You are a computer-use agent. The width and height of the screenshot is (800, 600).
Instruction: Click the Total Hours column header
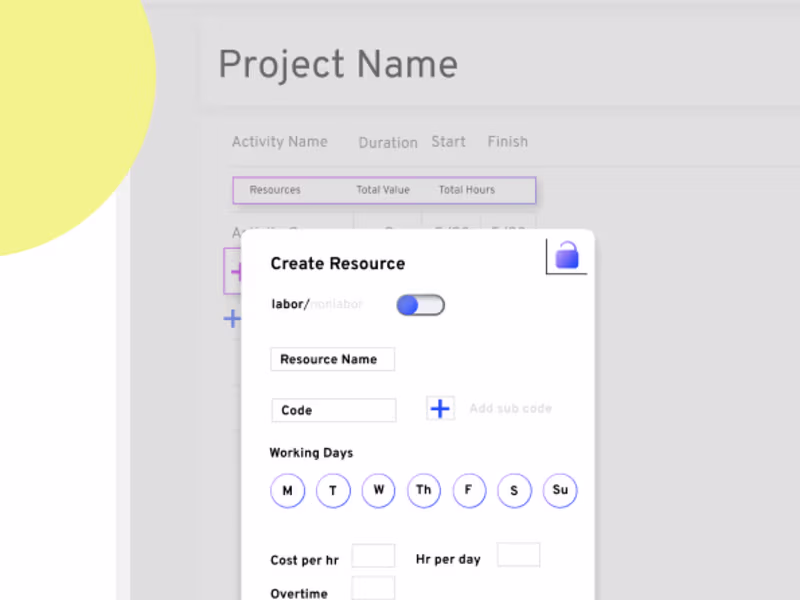tap(467, 190)
